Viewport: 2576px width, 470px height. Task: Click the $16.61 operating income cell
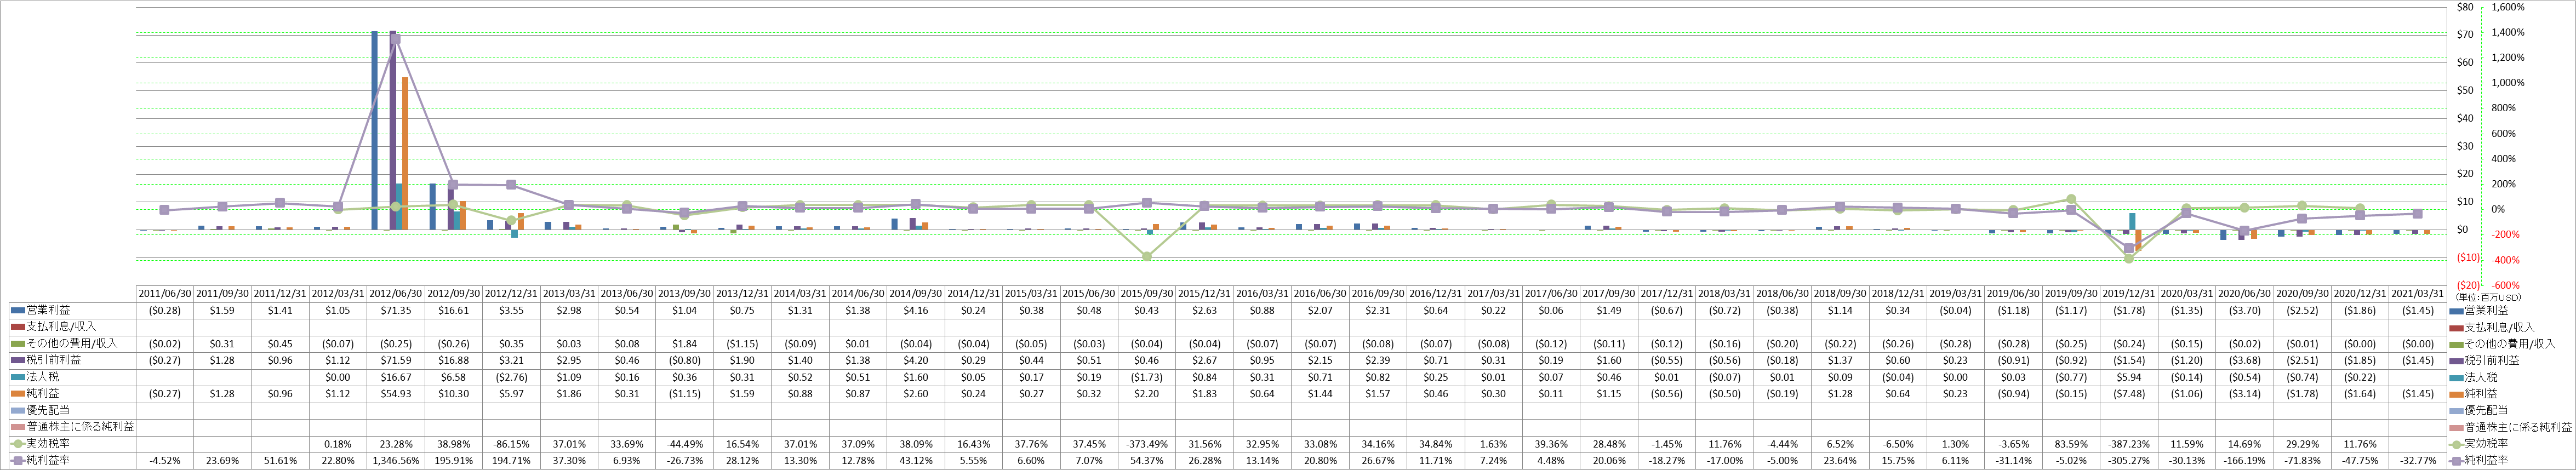[454, 311]
